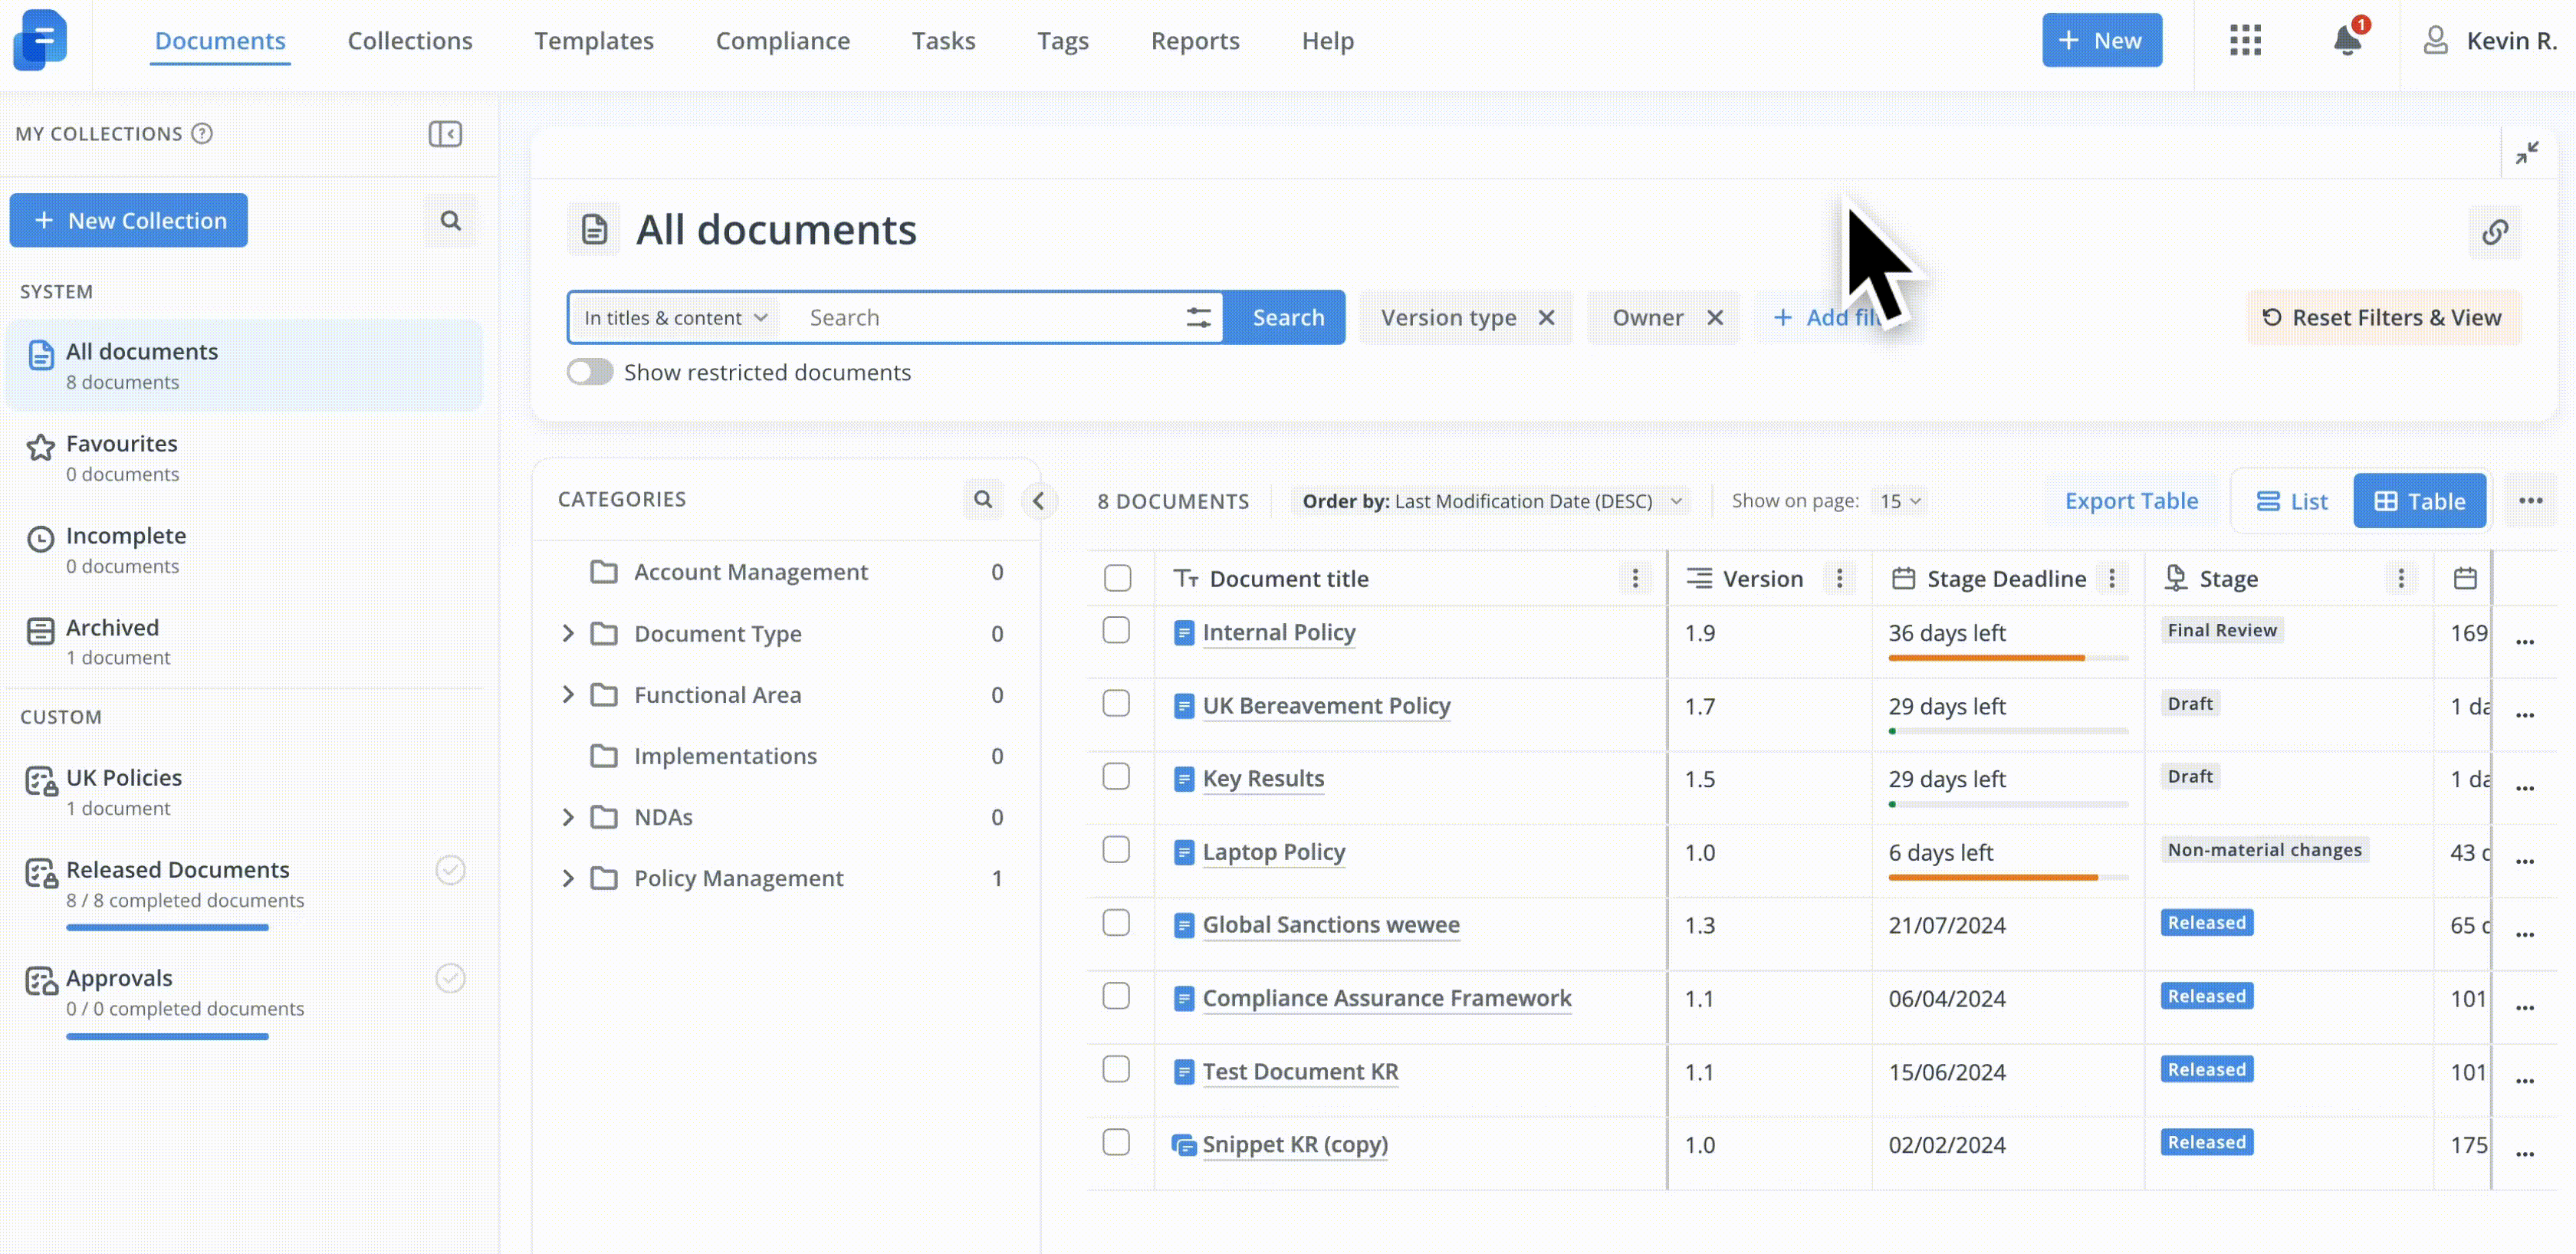The height and width of the screenshot is (1254, 2576).
Task: Tick the select-all documents checkbox
Action: coord(1117,578)
